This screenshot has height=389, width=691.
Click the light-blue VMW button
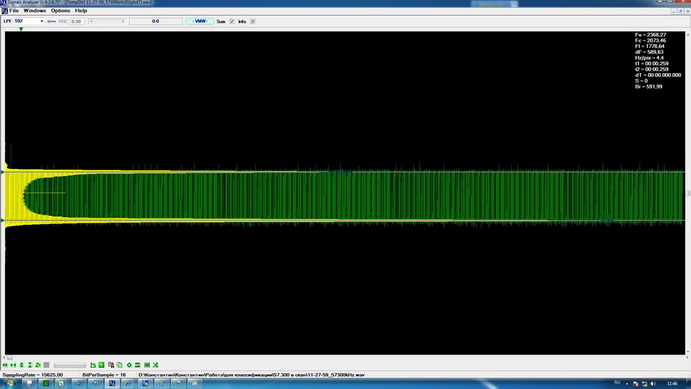(x=200, y=21)
